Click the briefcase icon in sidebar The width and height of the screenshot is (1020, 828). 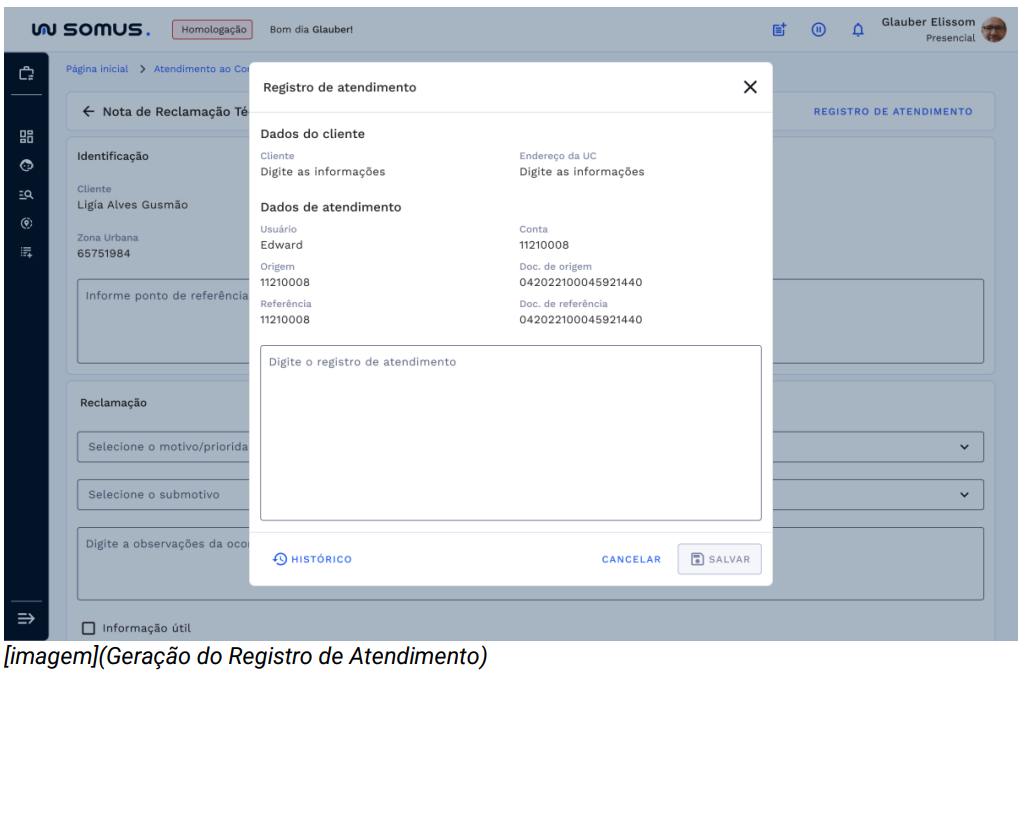26,74
